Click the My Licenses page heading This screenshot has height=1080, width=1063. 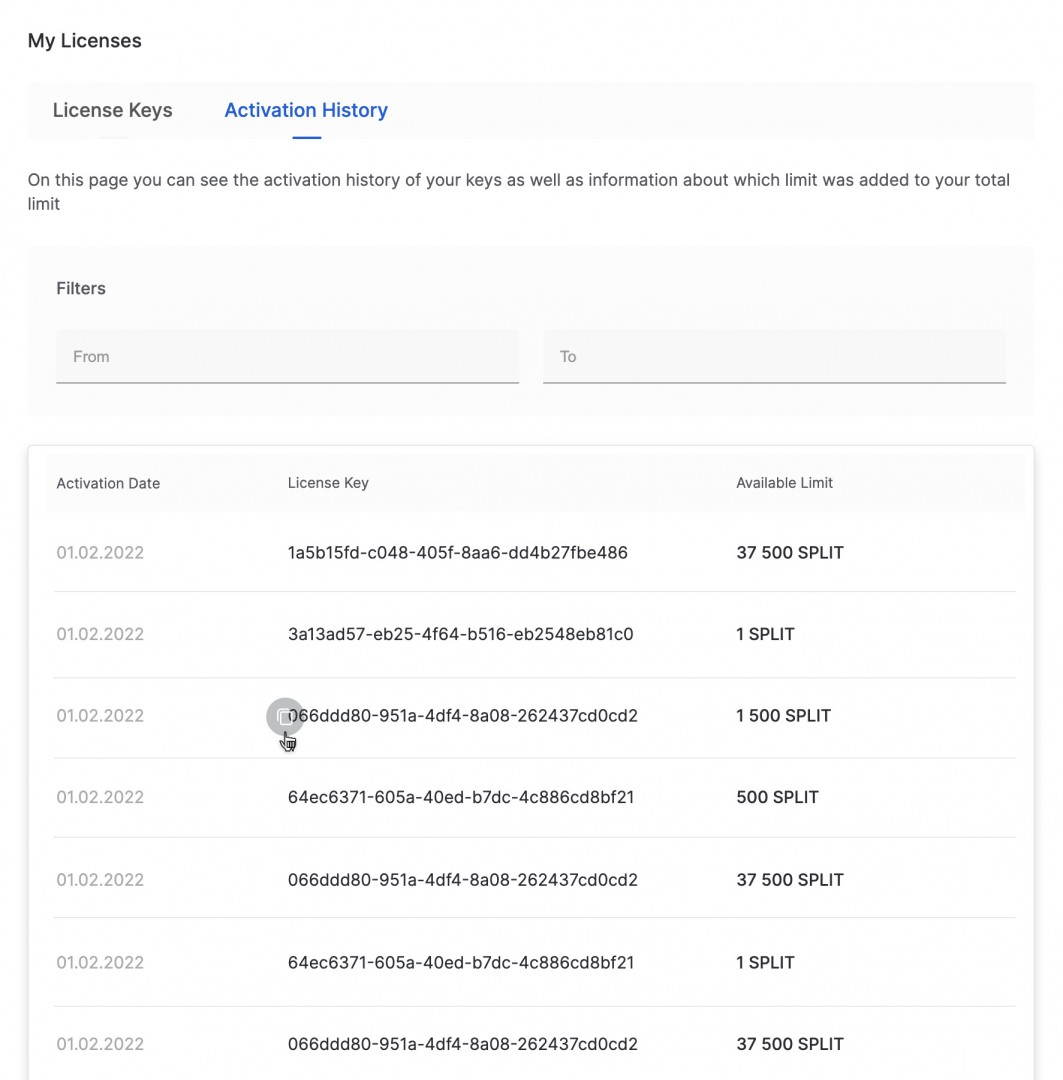click(x=85, y=41)
